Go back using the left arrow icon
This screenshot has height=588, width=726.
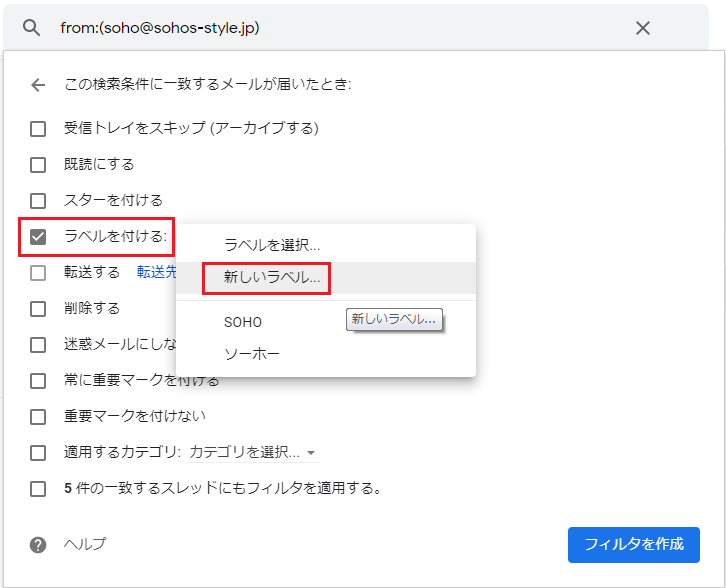click(x=38, y=85)
